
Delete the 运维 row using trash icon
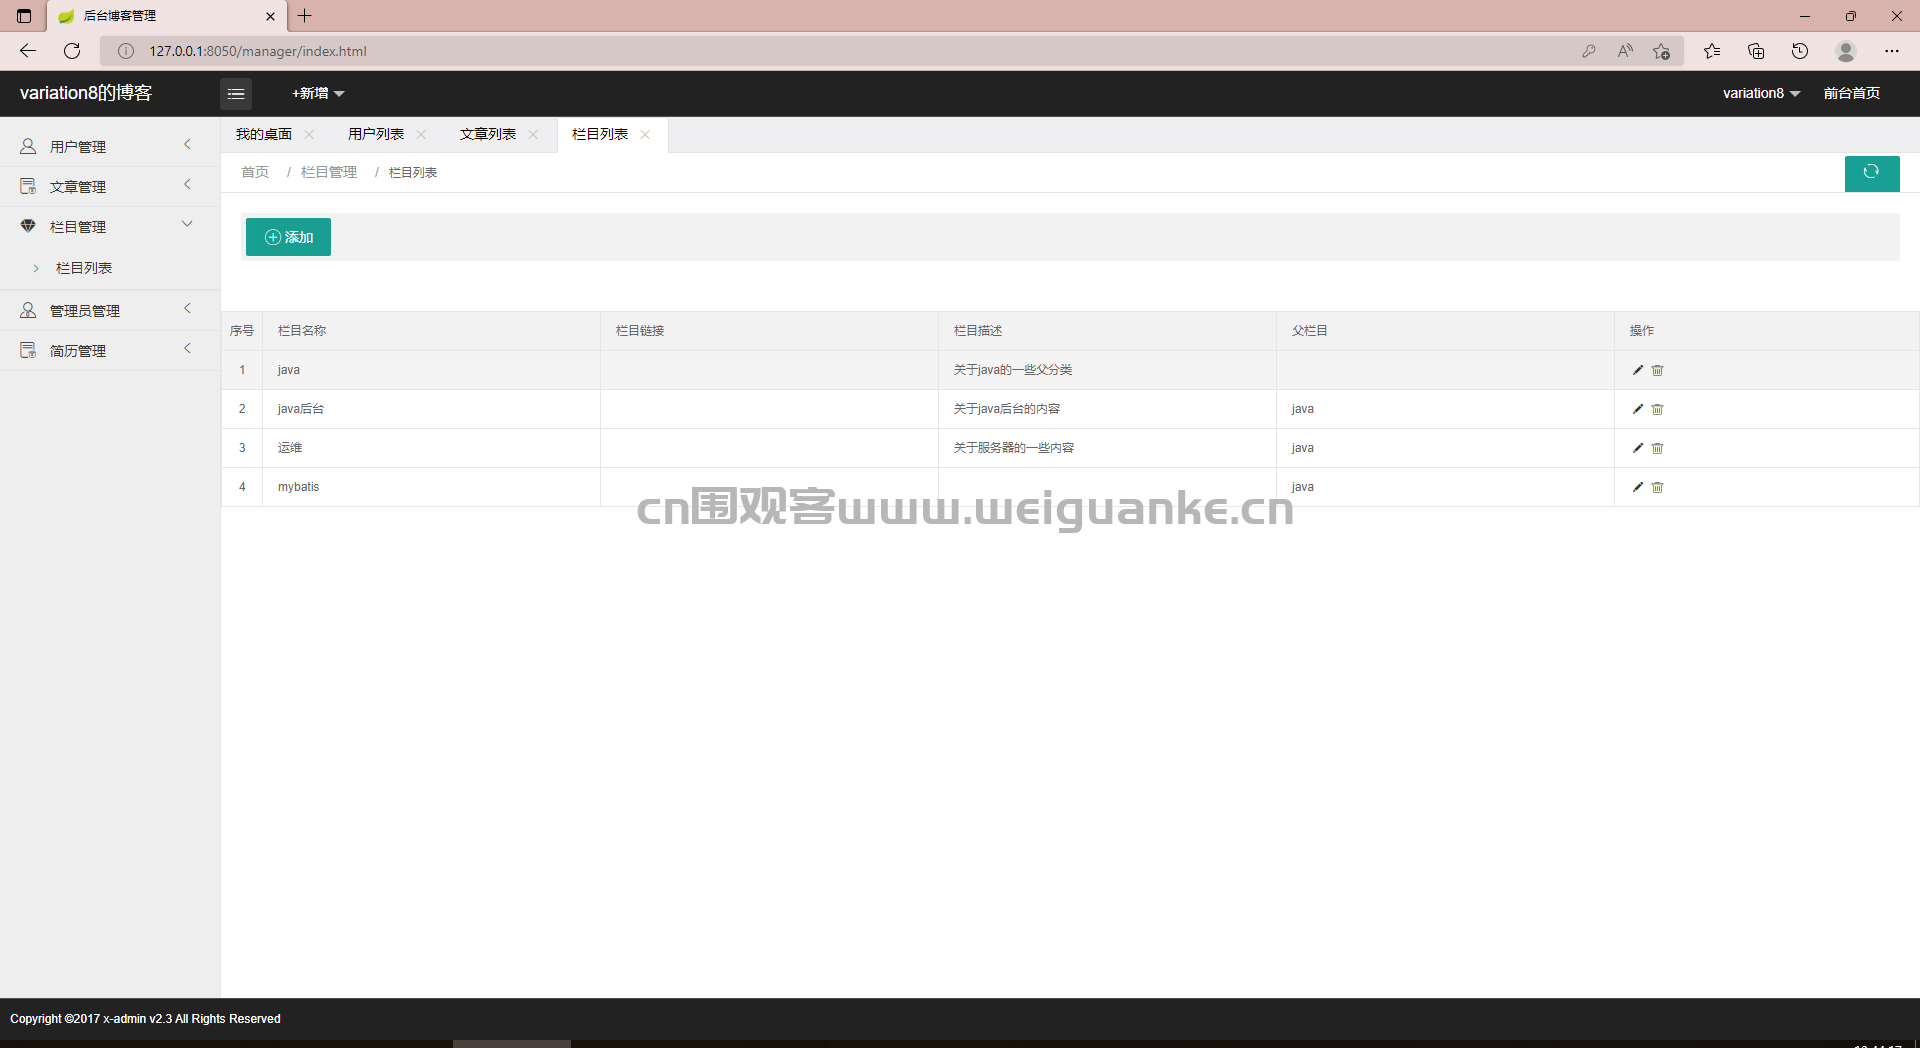(x=1657, y=448)
